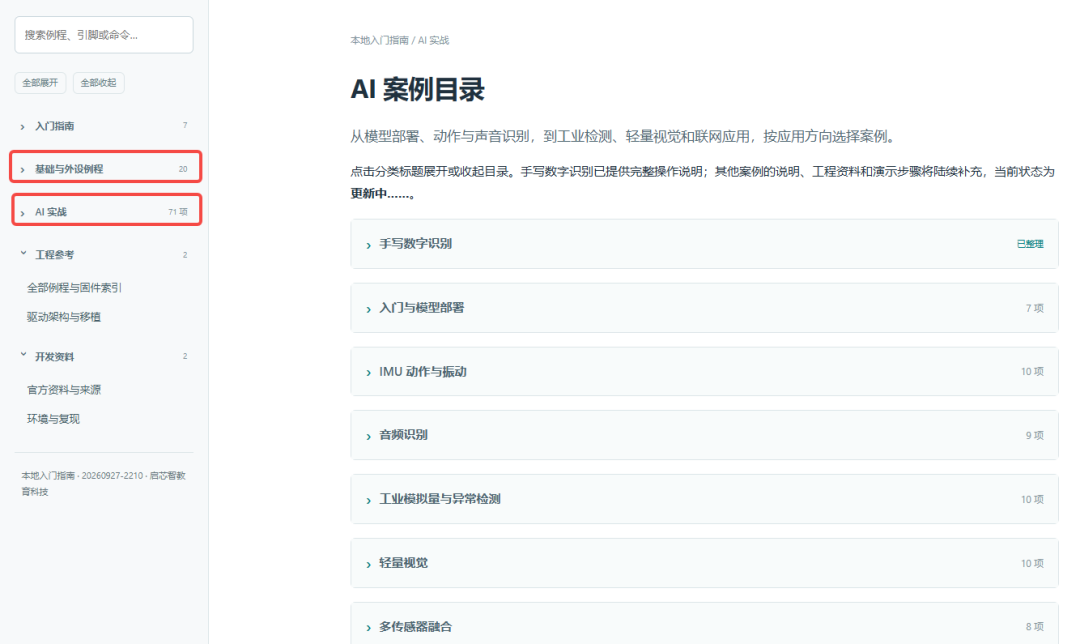Open 官方资料与来源 link
The image size is (1080, 644).
pos(64,390)
